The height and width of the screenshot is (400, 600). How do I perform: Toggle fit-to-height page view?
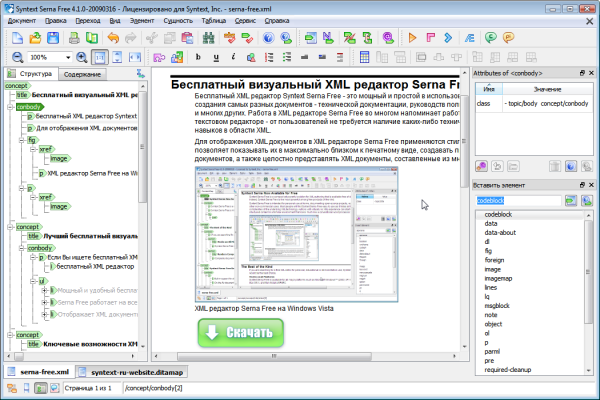pos(117,57)
